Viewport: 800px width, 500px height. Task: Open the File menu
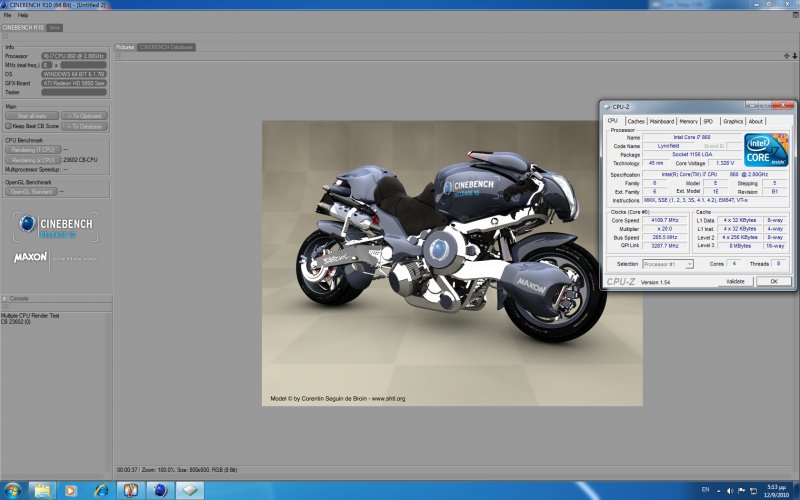[x=7, y=15]
